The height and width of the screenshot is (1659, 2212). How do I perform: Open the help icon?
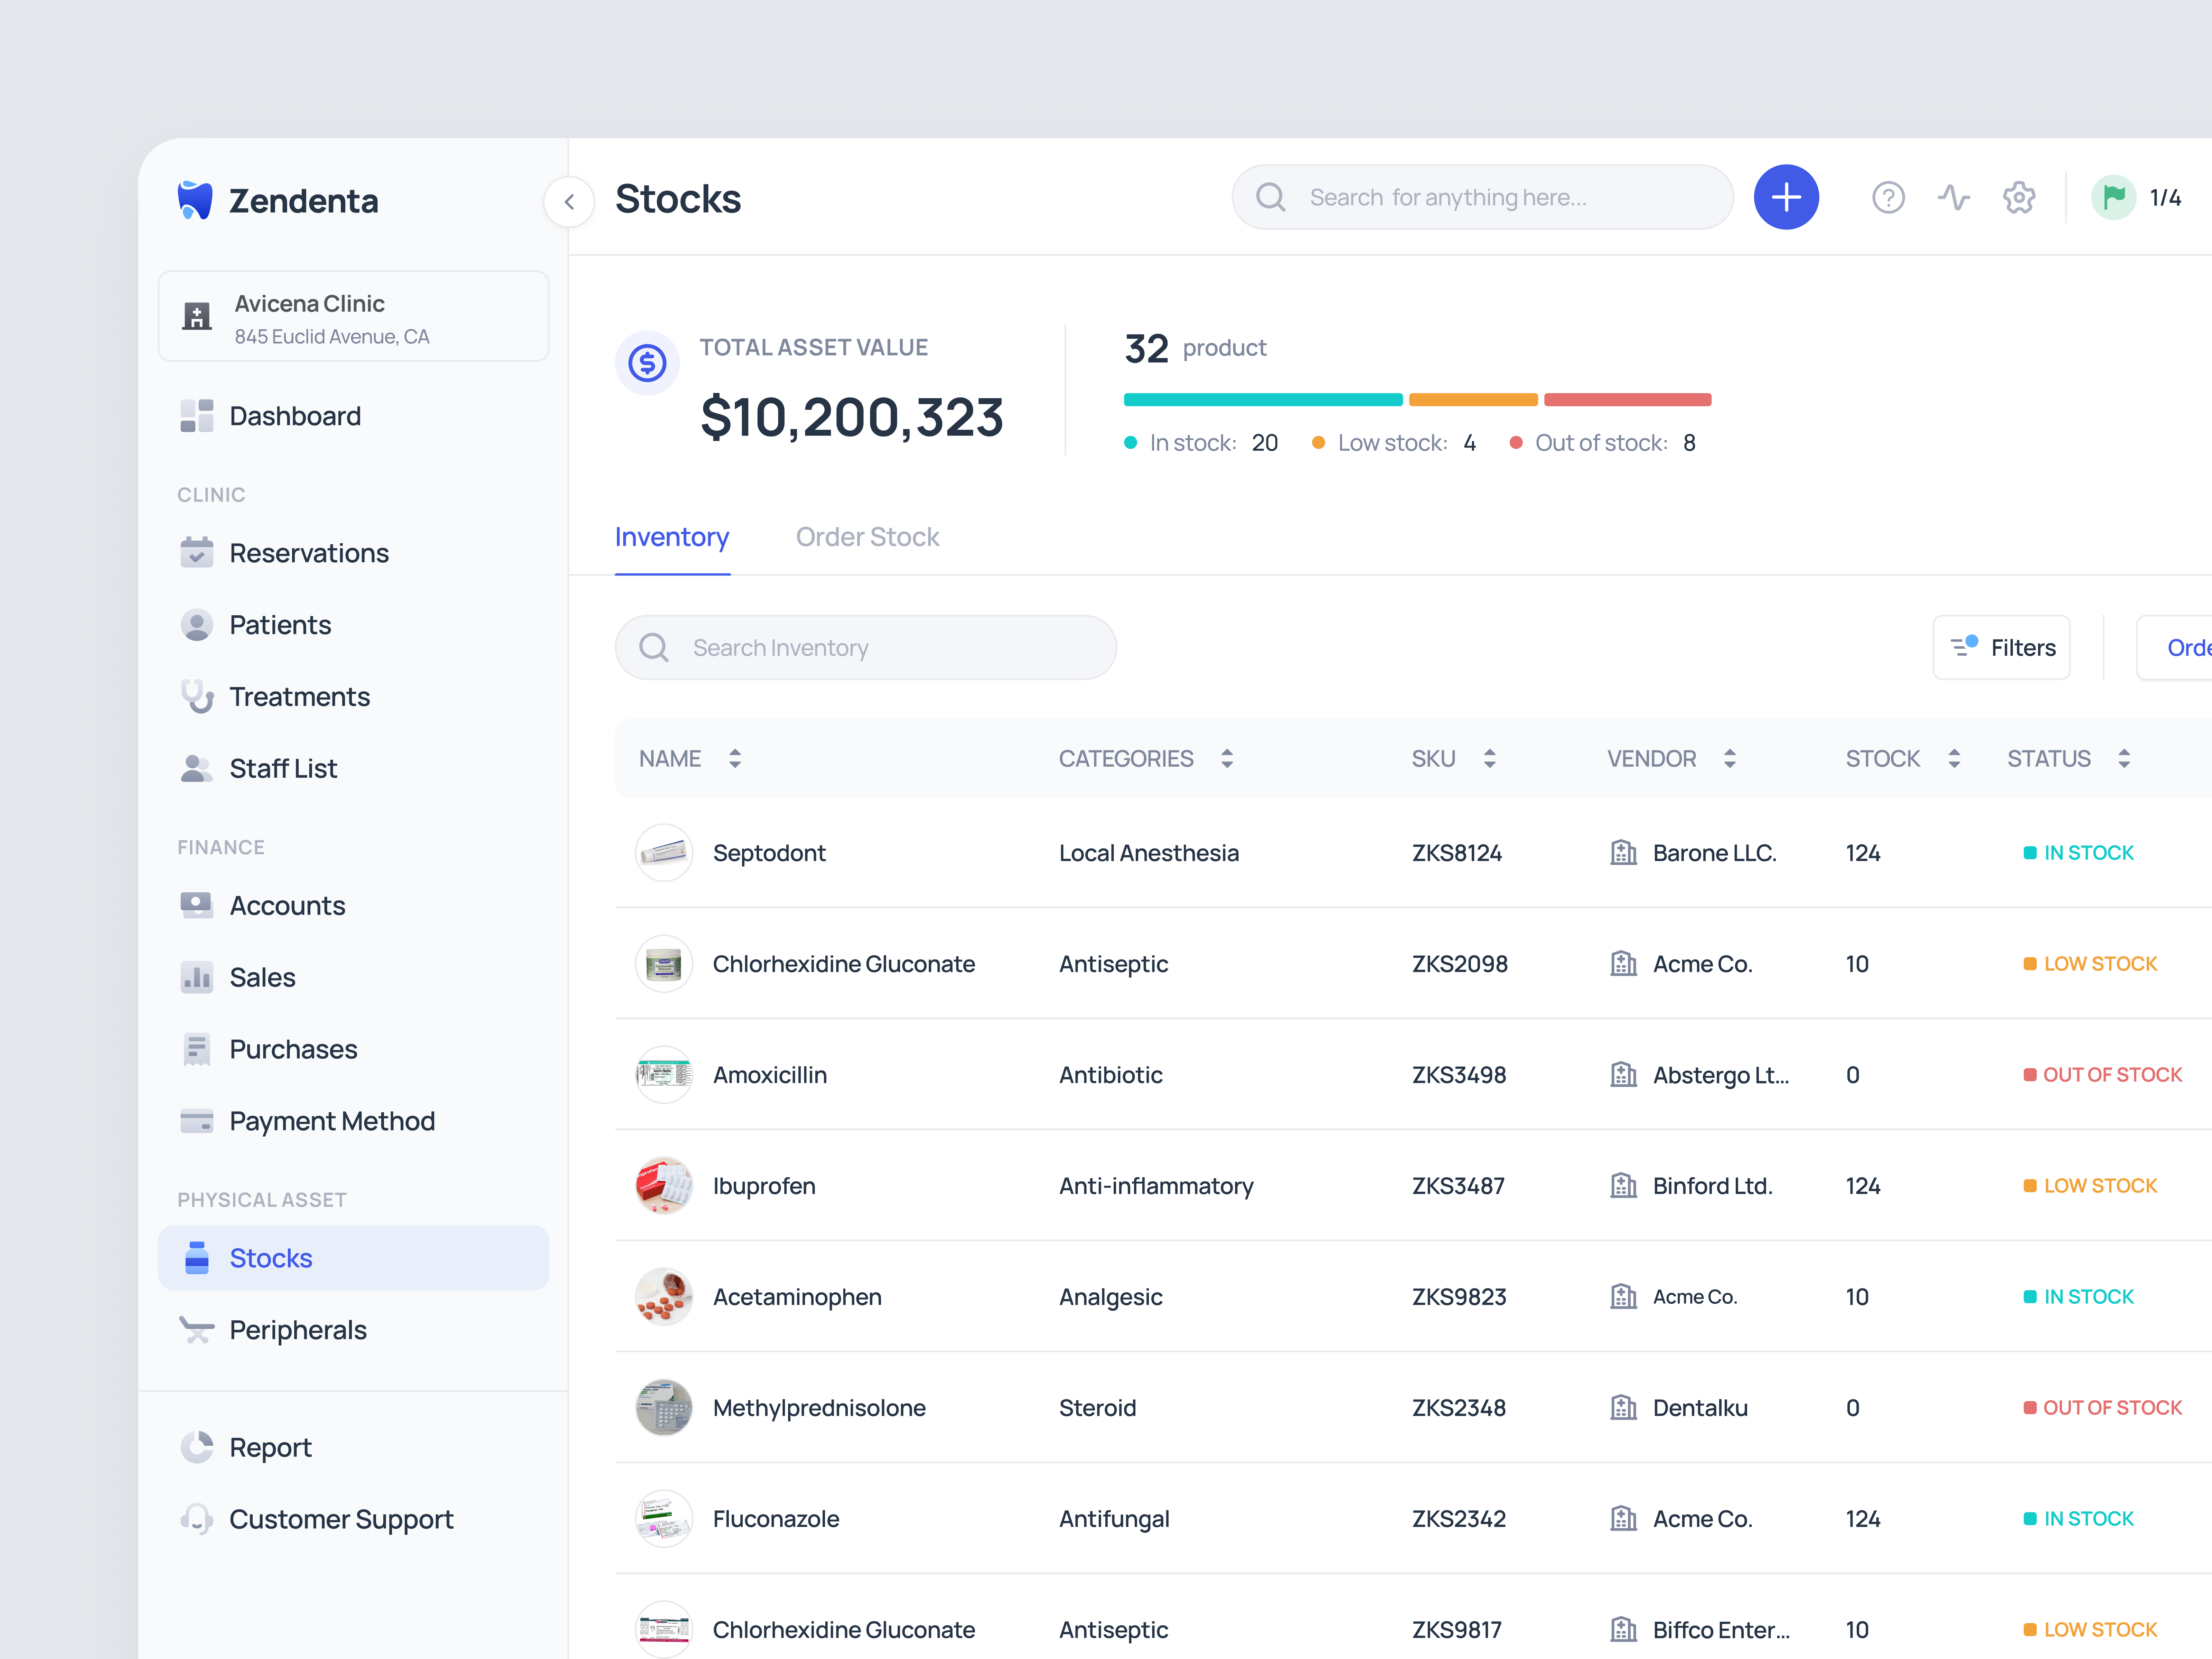pos(1889,197)
